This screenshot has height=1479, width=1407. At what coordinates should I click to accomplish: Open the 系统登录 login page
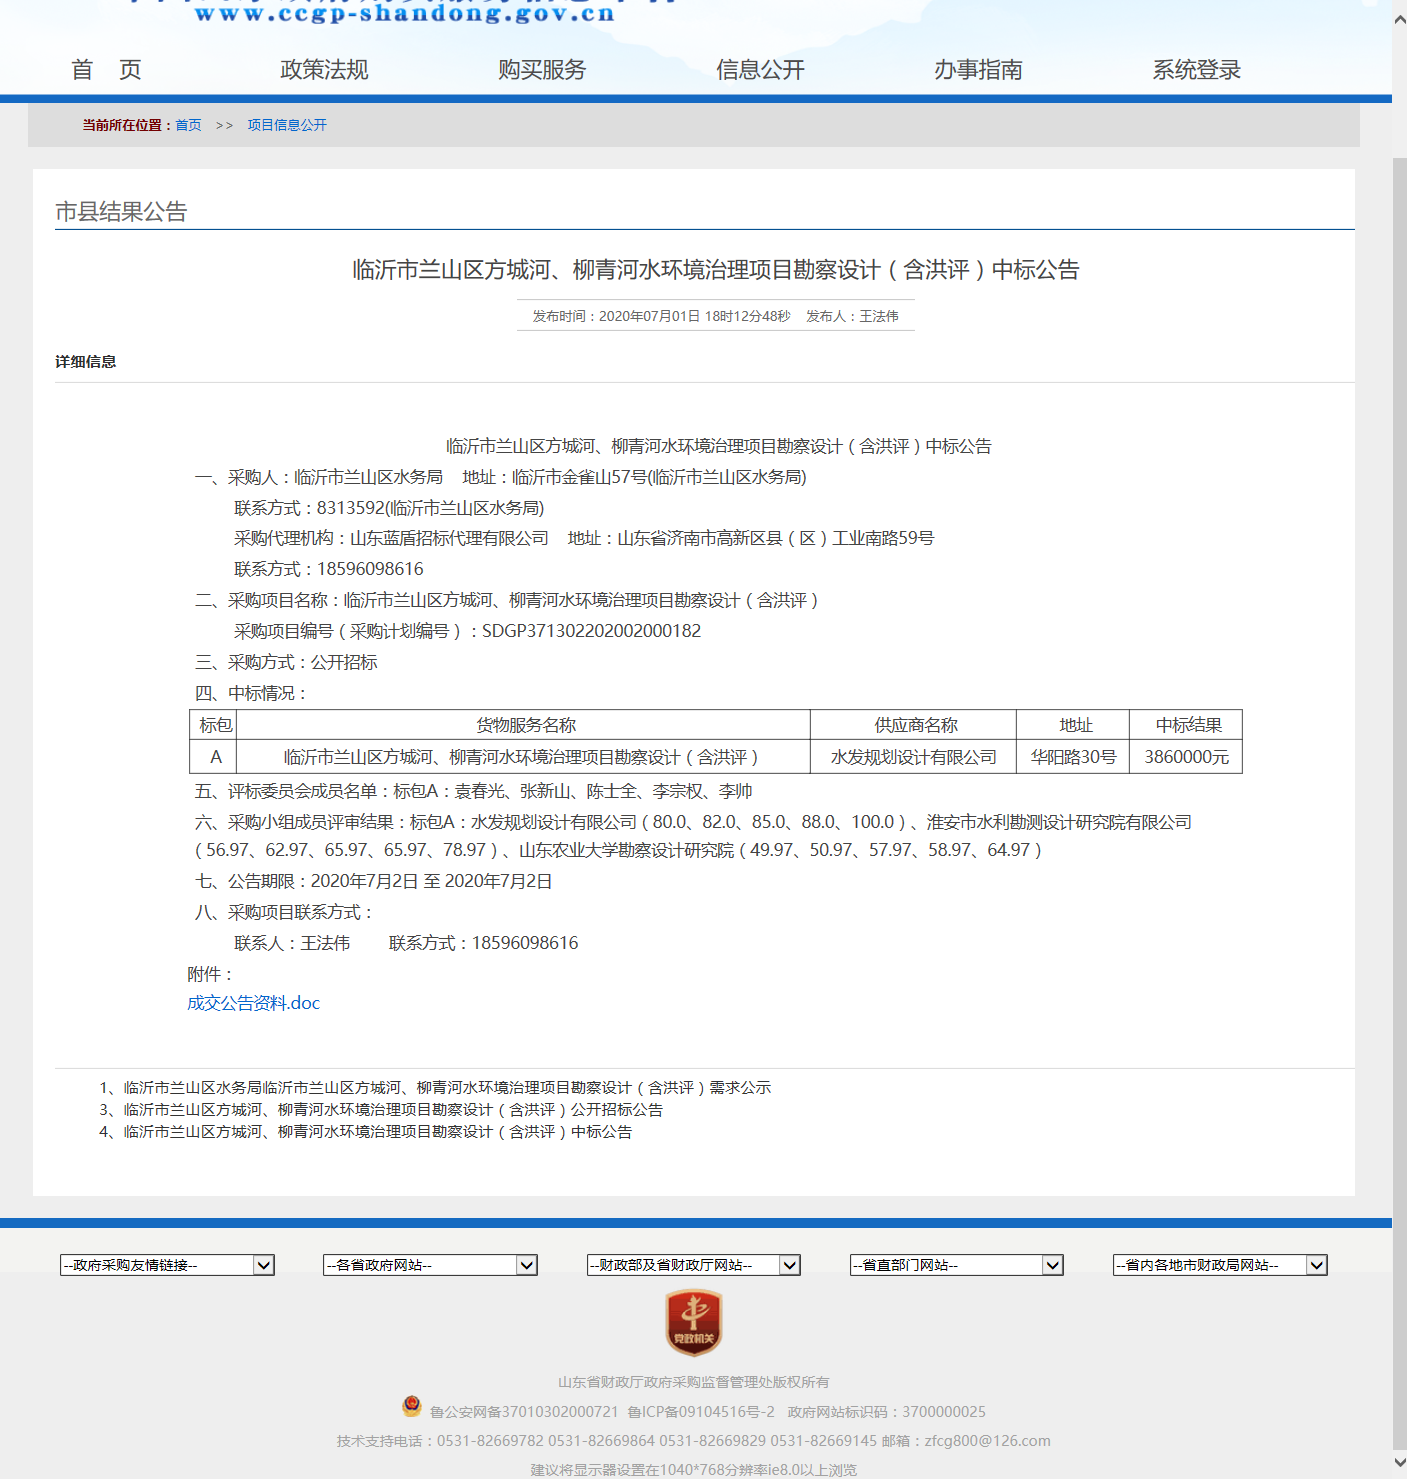1196,70
